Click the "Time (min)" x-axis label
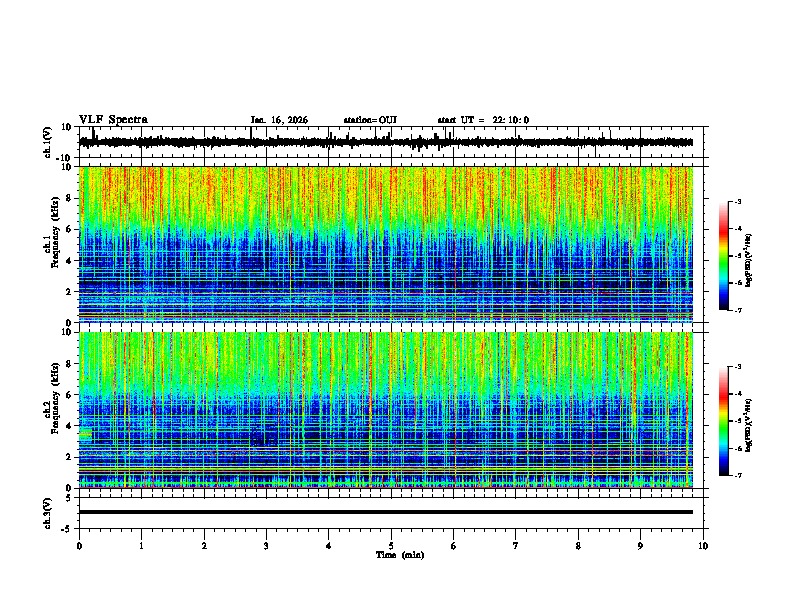This screenshot has height=612, width=792. point(400,555)
